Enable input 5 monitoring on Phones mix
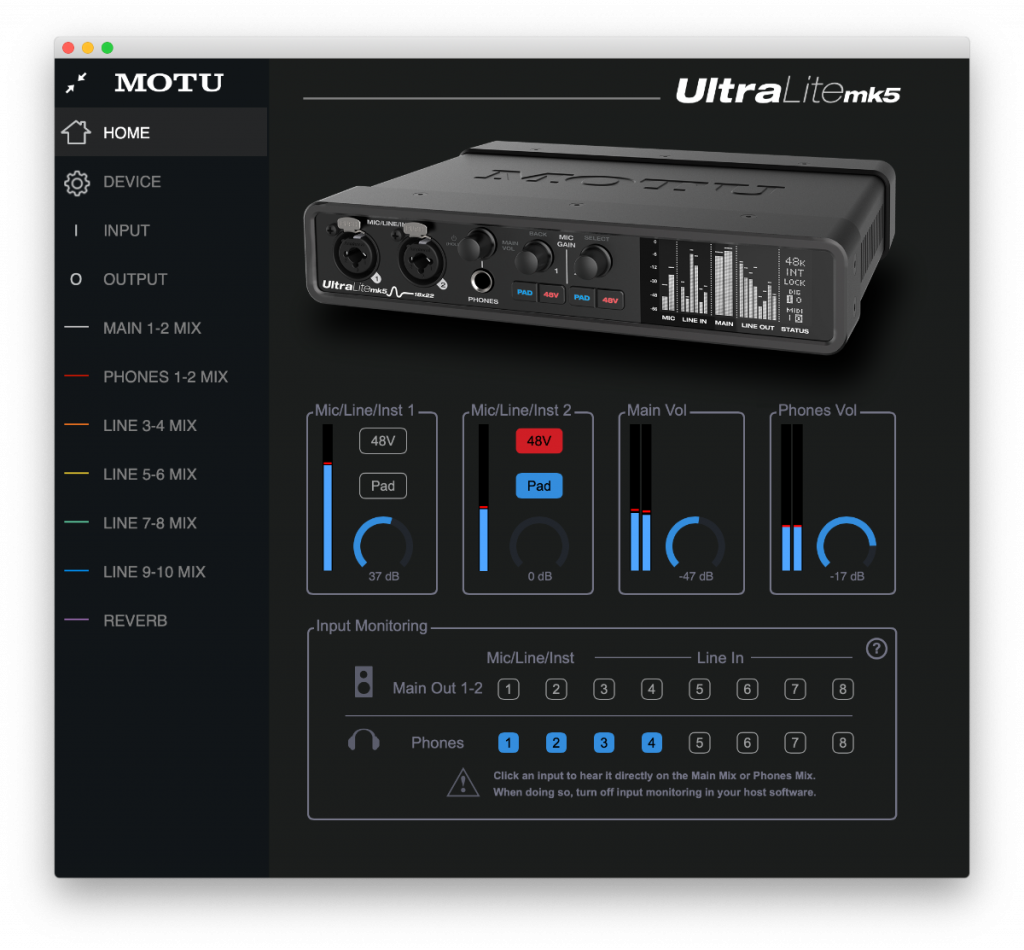Image resolution: width=1024 pixels, height=950 pixels. point(699,743)
